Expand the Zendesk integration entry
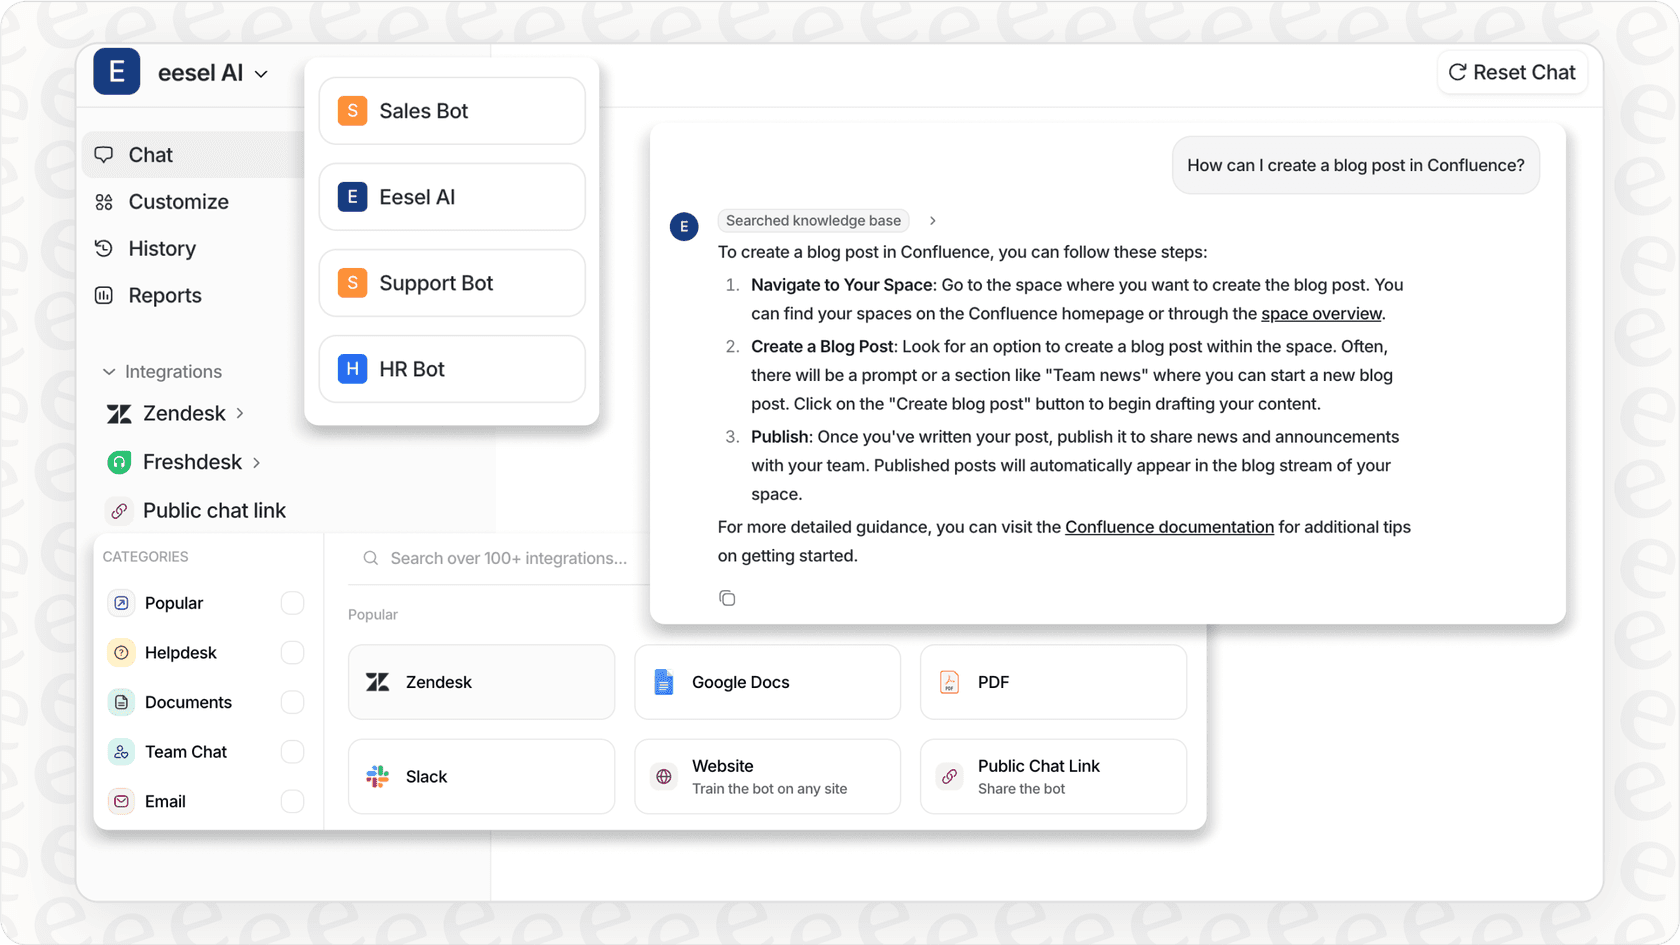Screen dimensions: 1680x945 point(240,413)
